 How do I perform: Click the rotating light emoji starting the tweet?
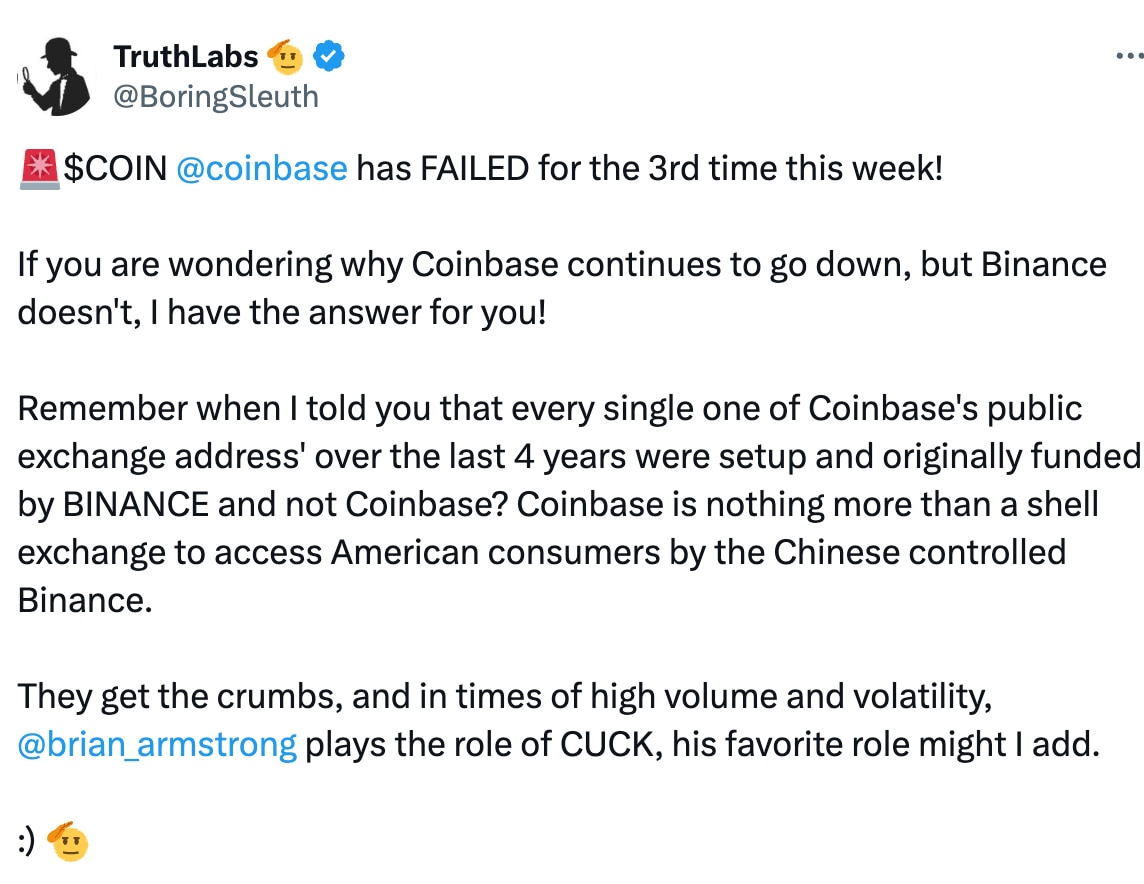[38, 168]
